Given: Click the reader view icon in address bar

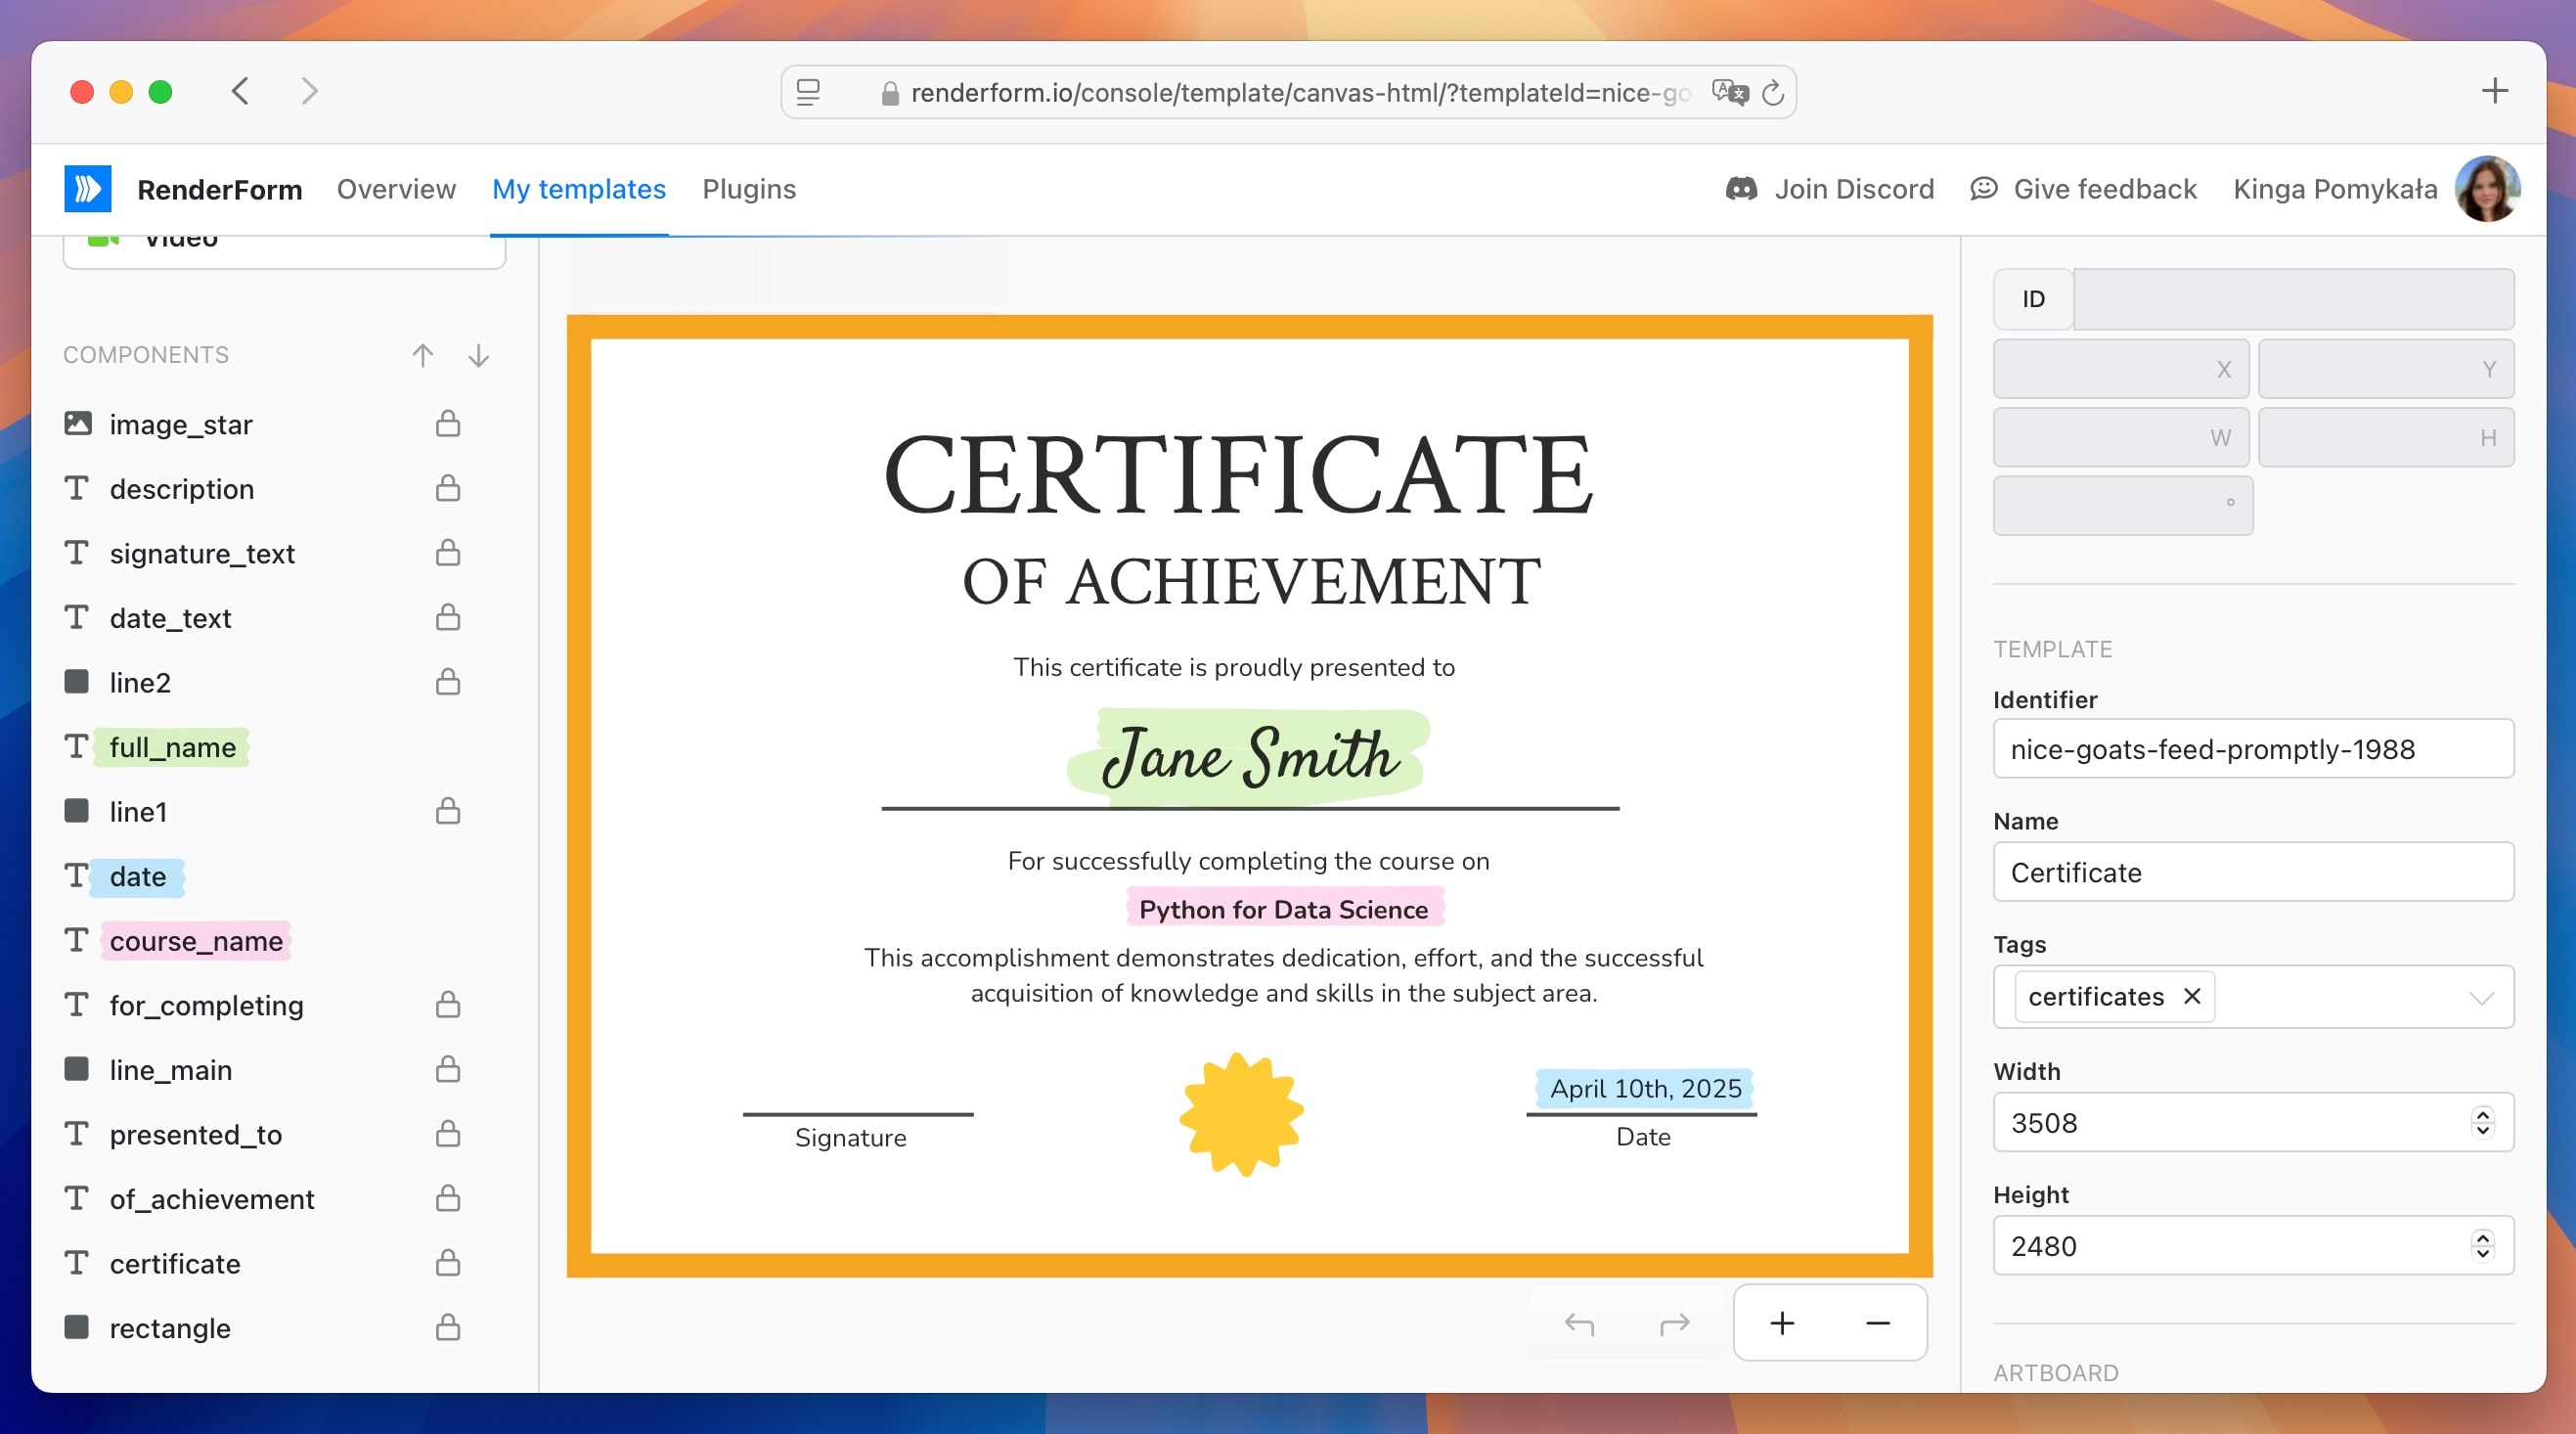Looking at the screenshot, I should [x=808, y=93].
